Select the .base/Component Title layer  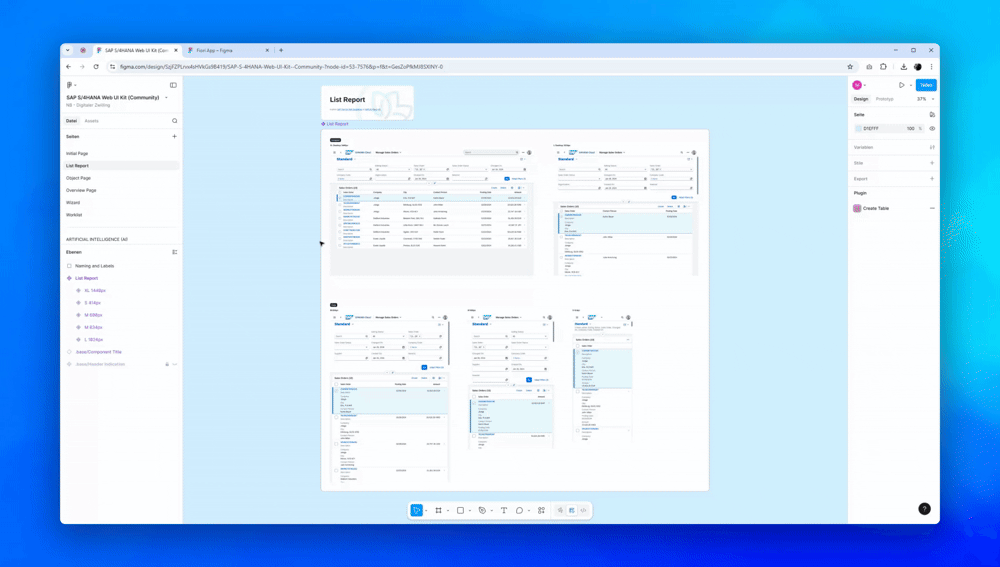[98, 352]
